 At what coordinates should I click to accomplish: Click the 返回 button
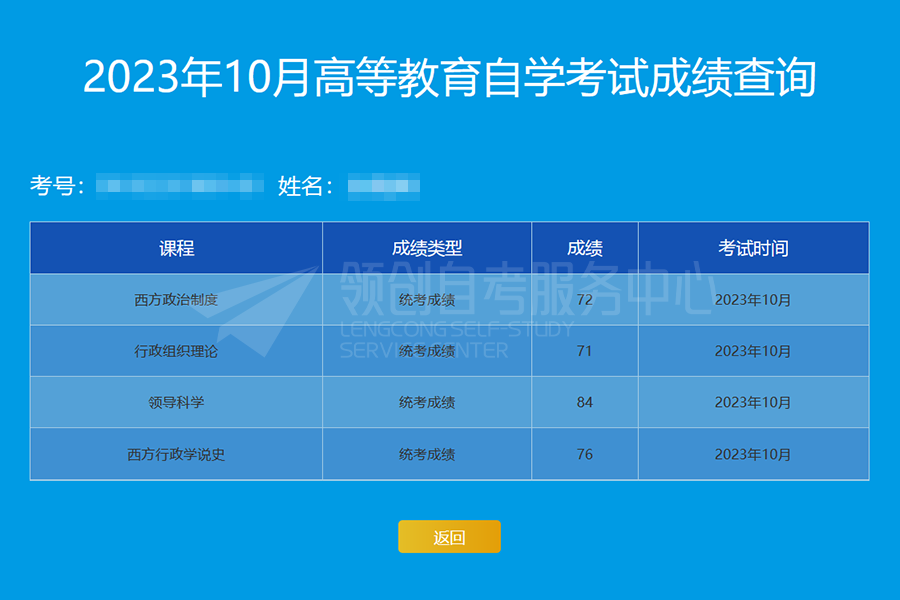coord(449,537)
